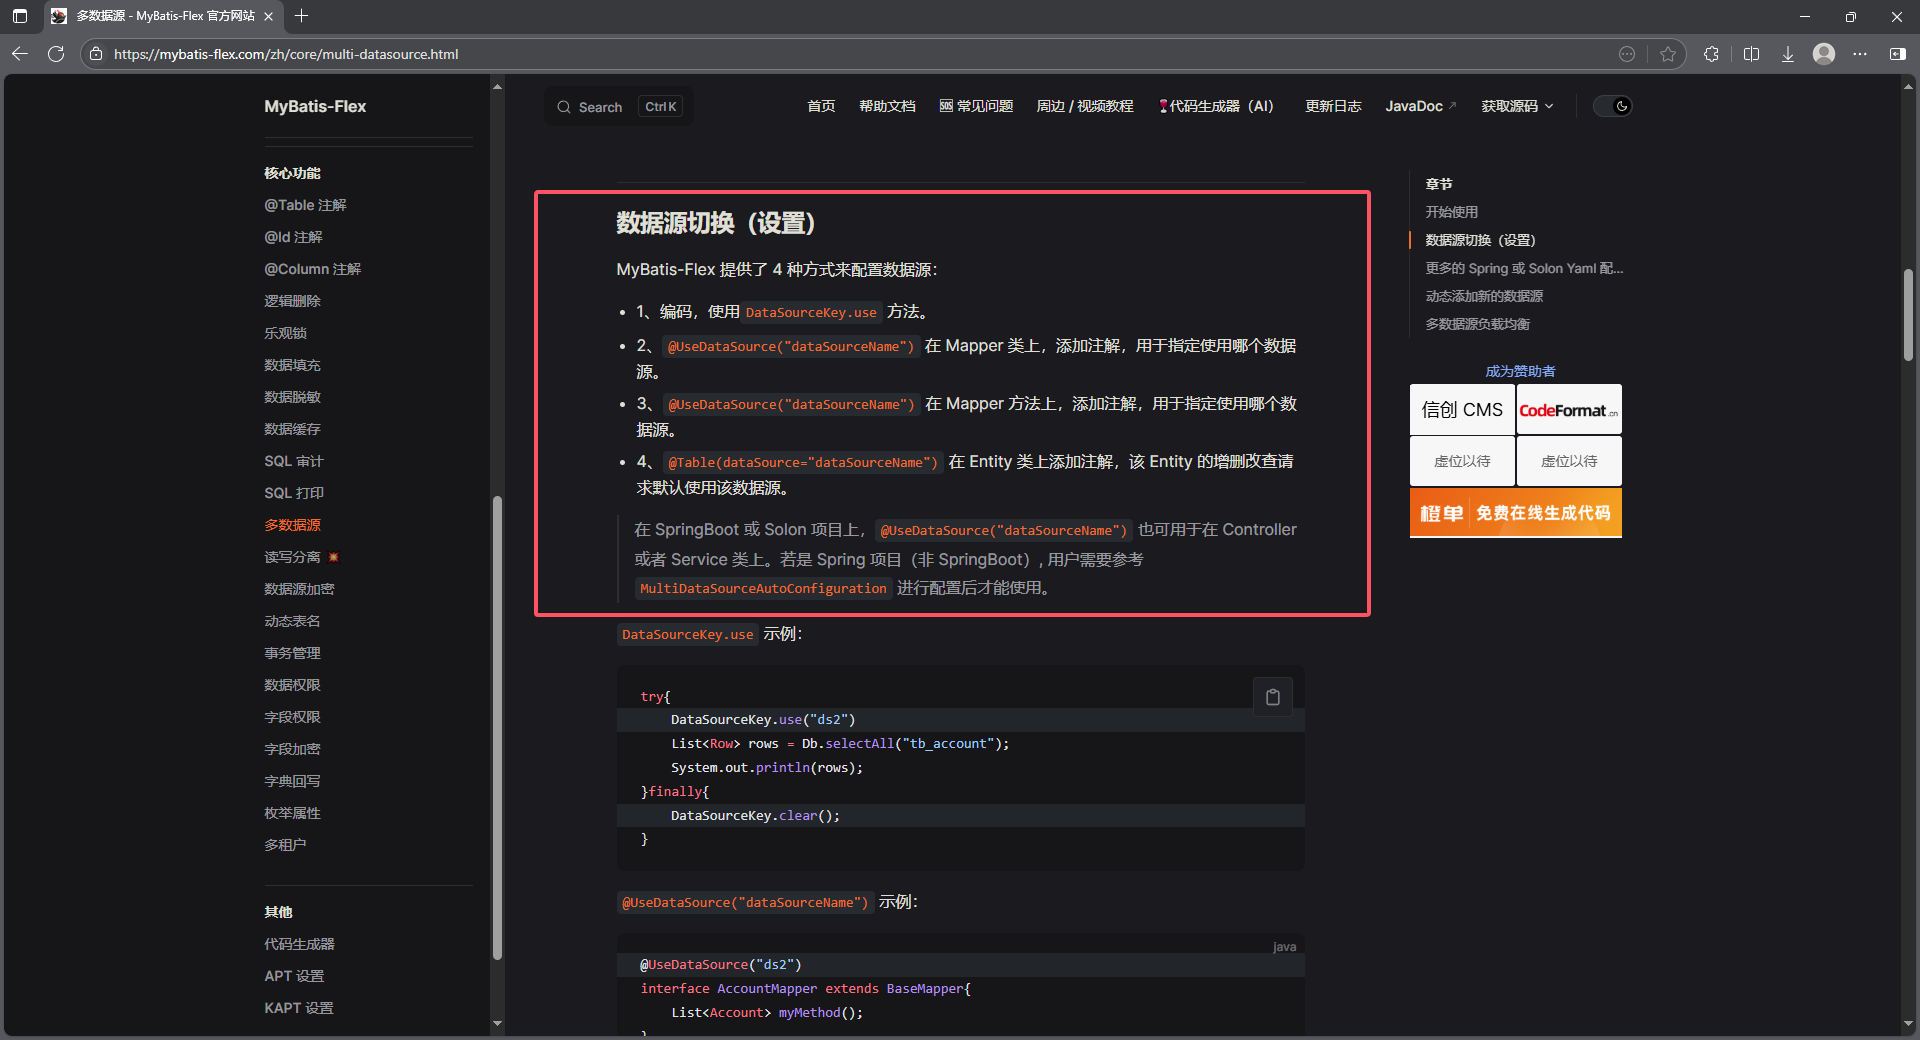Jump to 数据源切换（设置）in chapter navigation
The width and height of the screenshot is (1920, 1040).
[x=1480, y=240]
